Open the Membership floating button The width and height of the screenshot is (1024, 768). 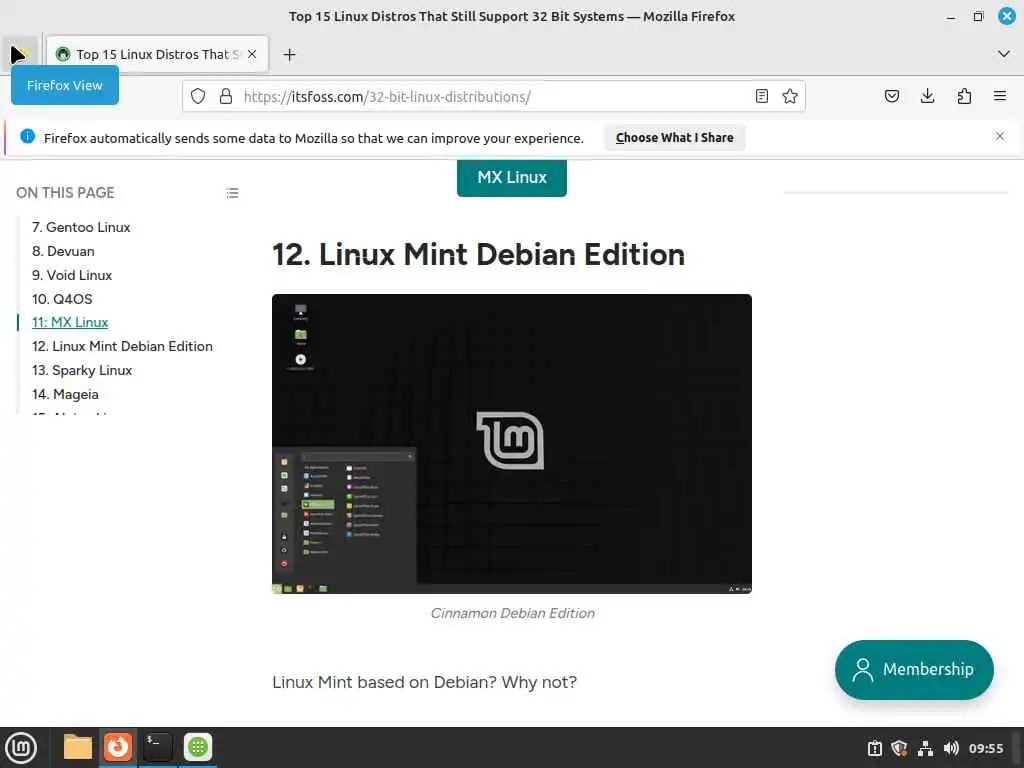(914, 669)
